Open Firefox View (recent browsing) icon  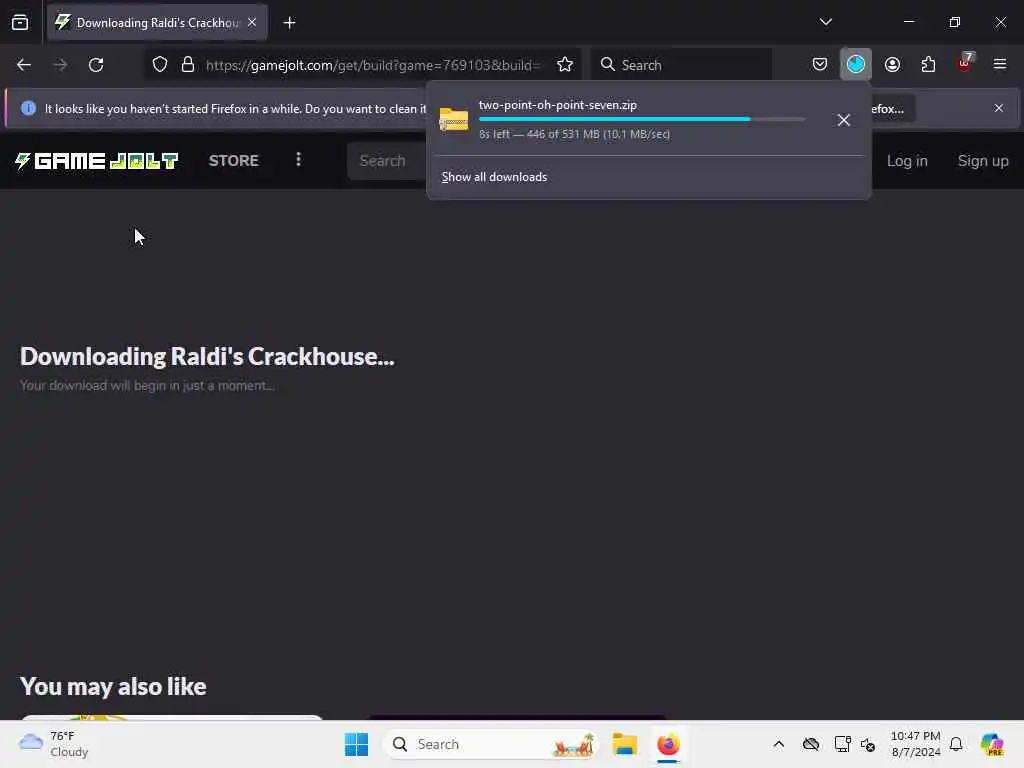click(20, 22)
